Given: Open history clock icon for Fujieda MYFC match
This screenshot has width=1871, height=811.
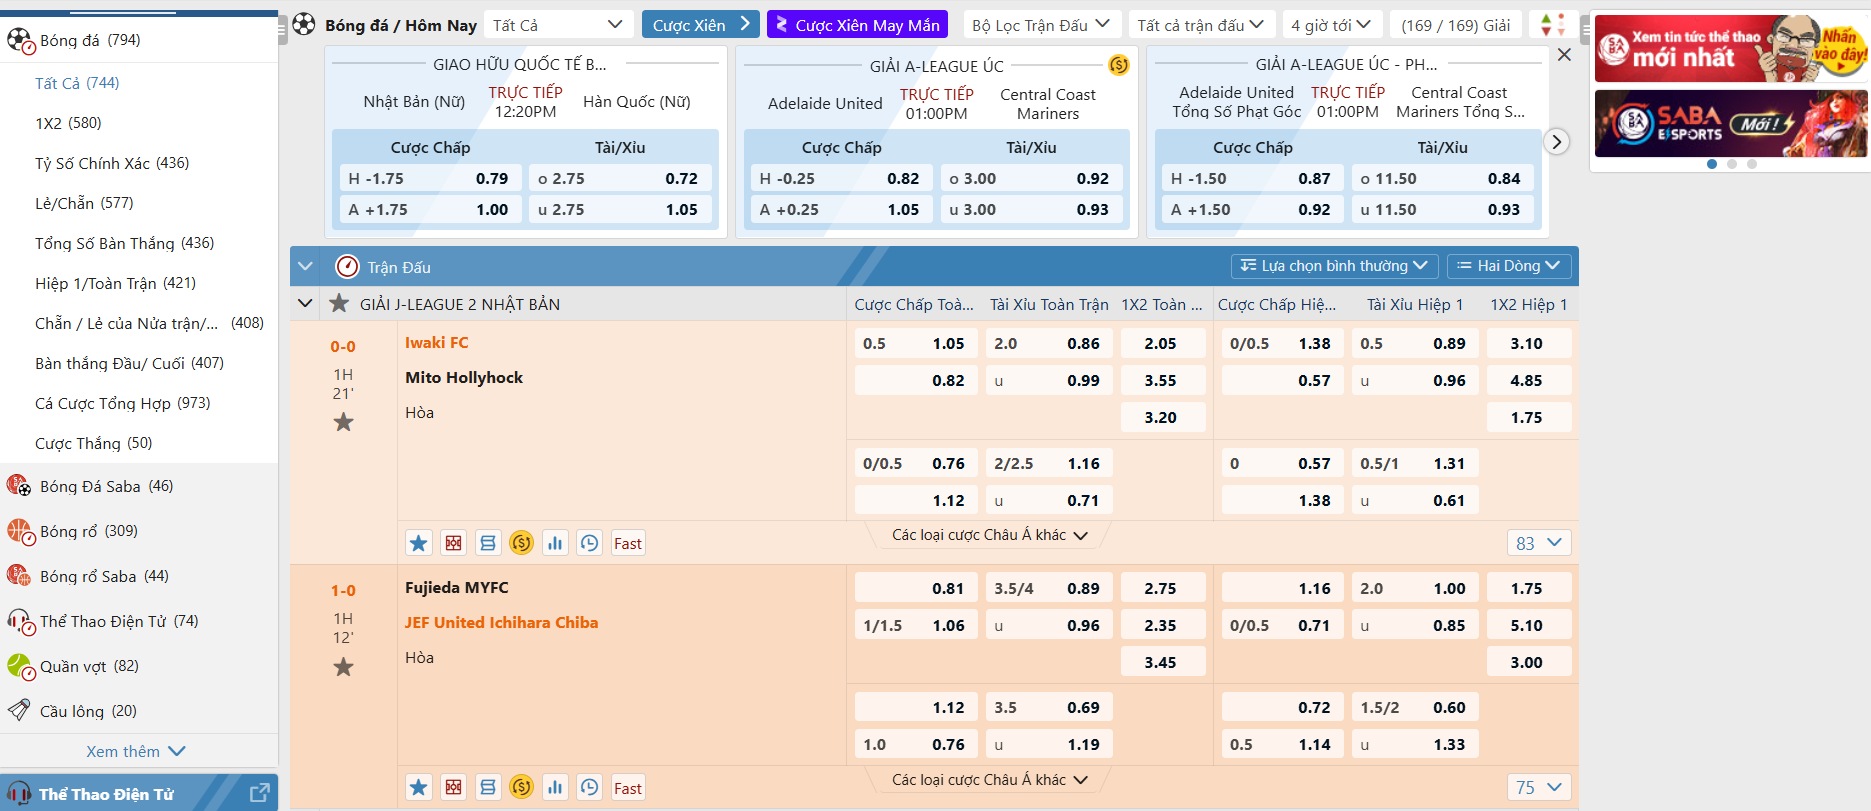Looking at the screenshot, I should [x=590, y=788].
